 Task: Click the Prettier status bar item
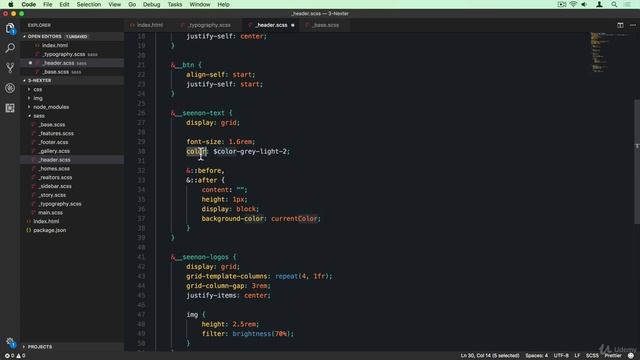click(613, 356)
